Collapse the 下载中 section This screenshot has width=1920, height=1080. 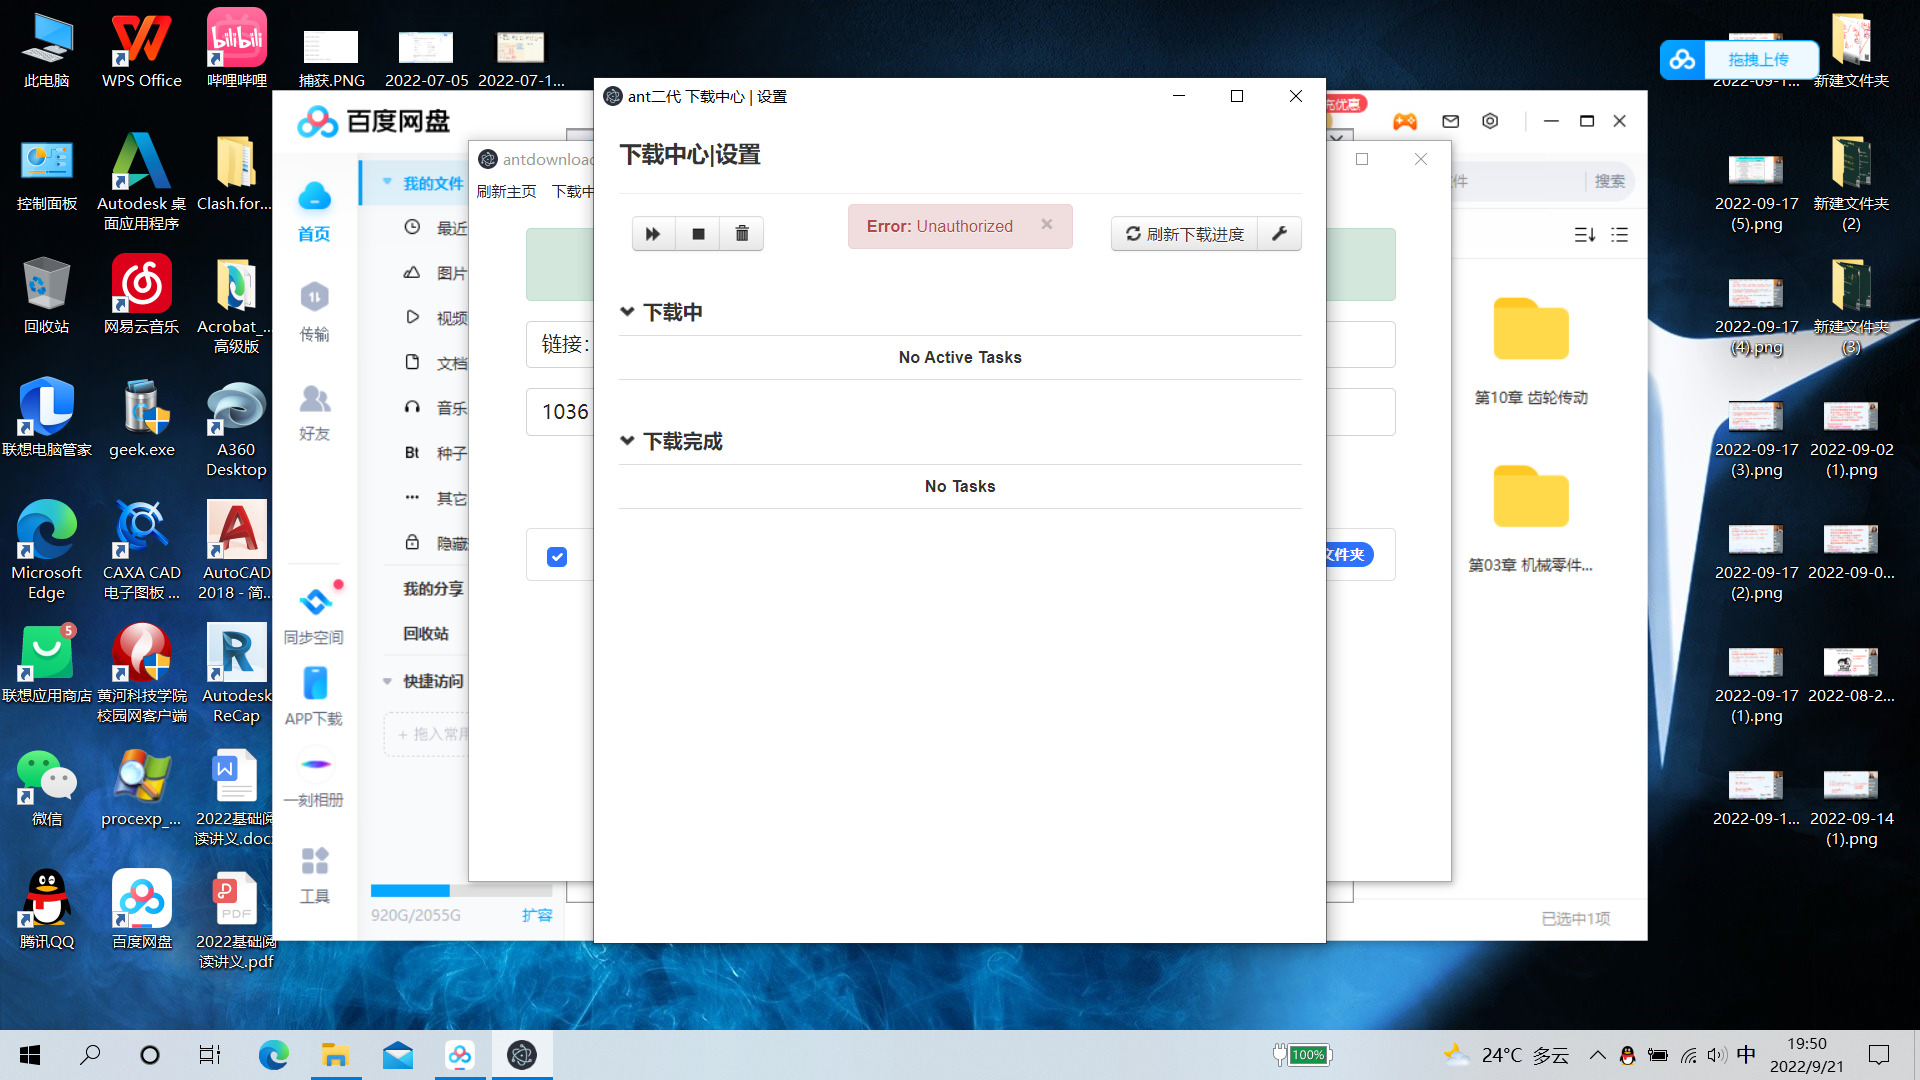pyautogui.click(x=627, y=311)
